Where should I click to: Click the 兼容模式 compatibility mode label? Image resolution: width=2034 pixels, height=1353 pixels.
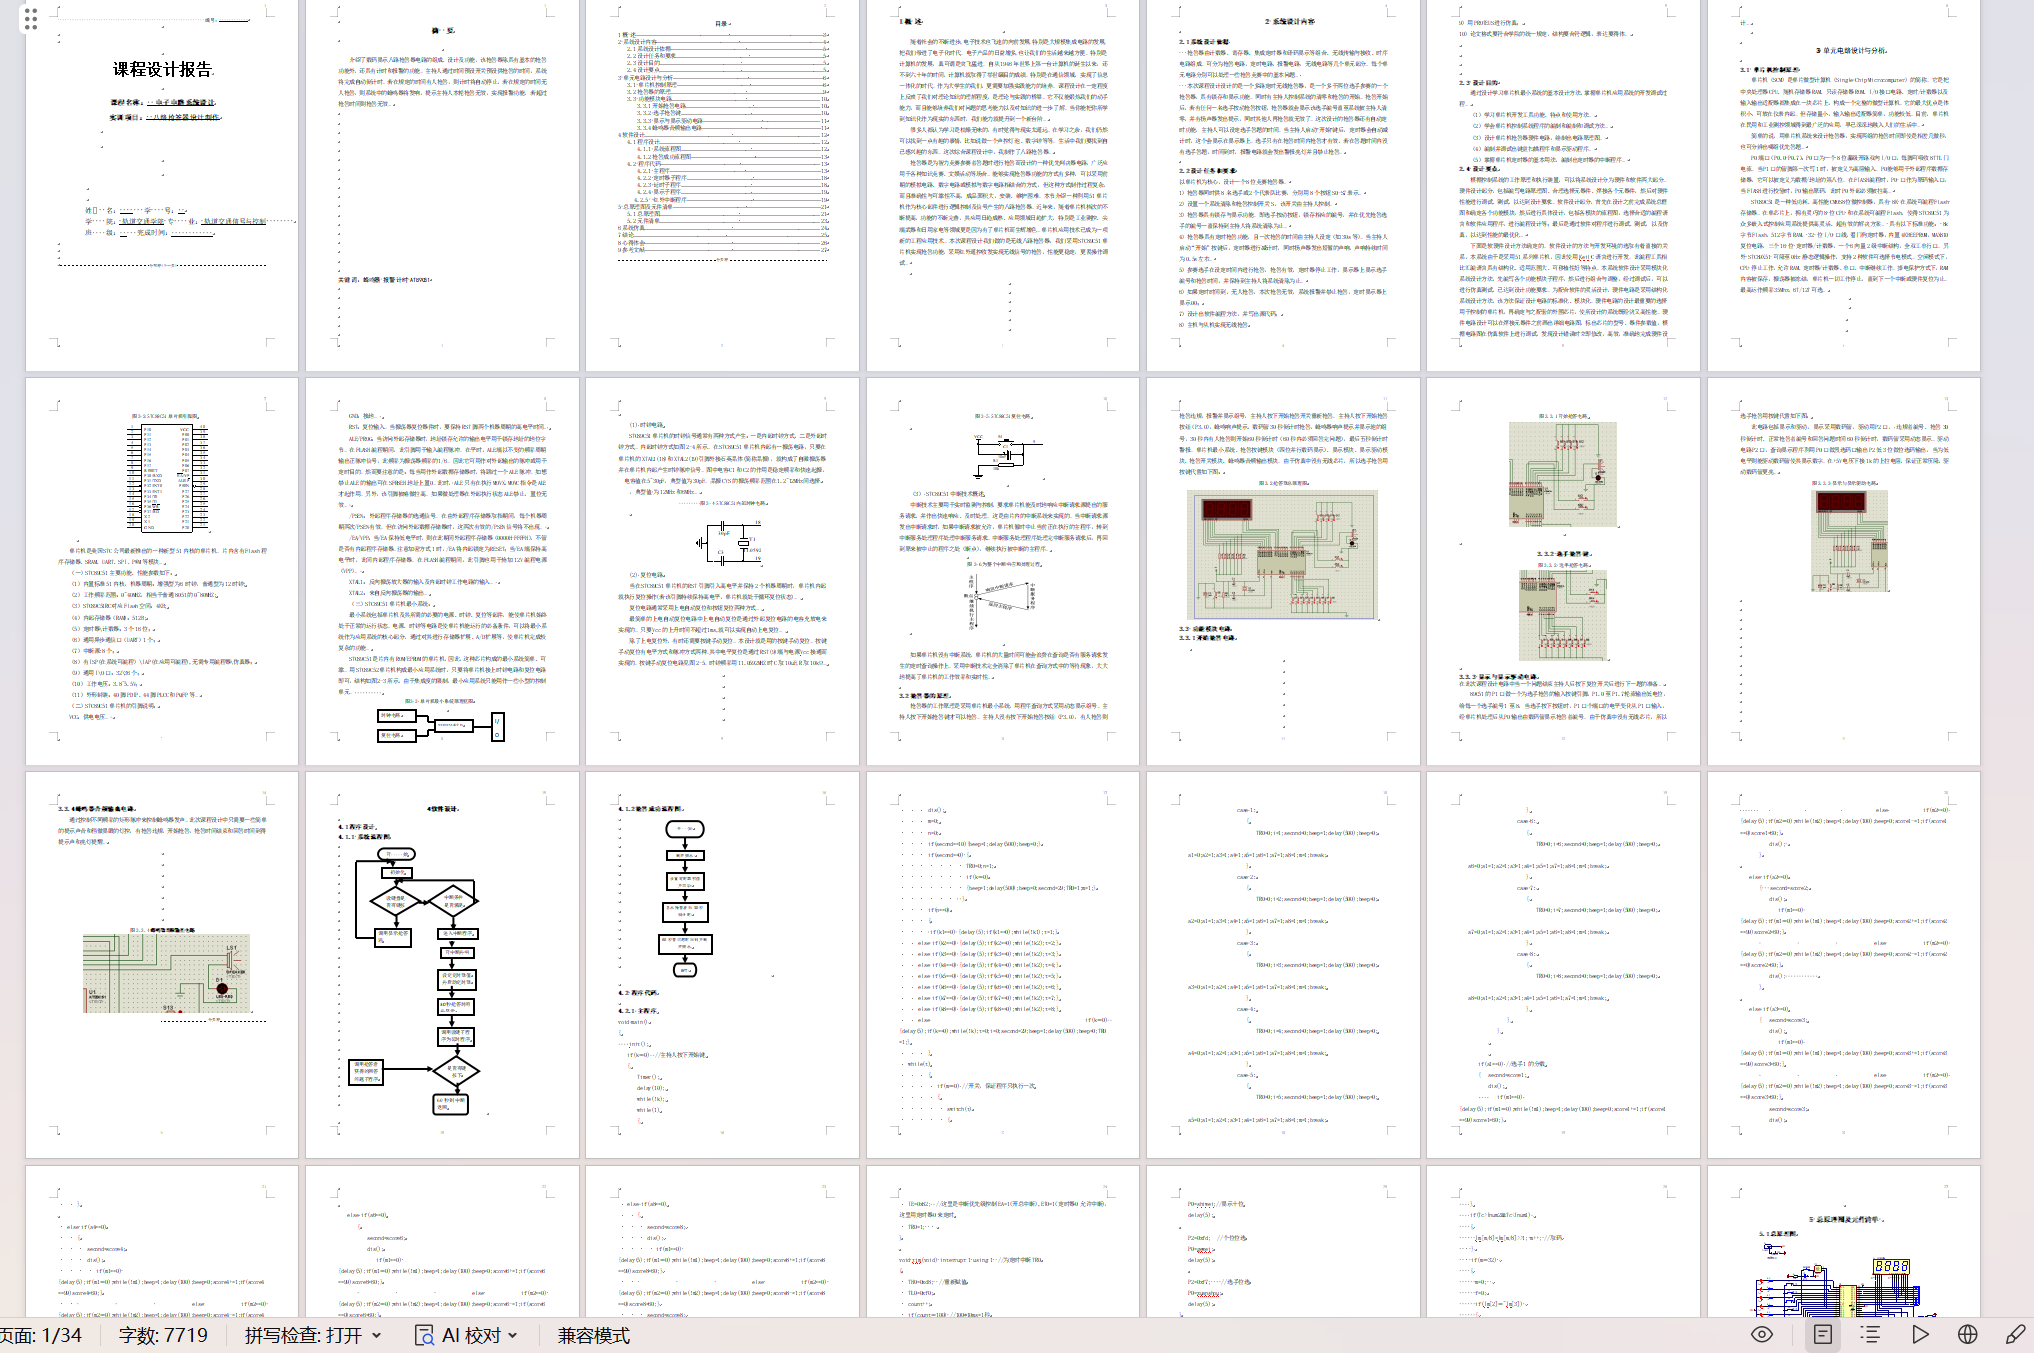coord(593,1335)
